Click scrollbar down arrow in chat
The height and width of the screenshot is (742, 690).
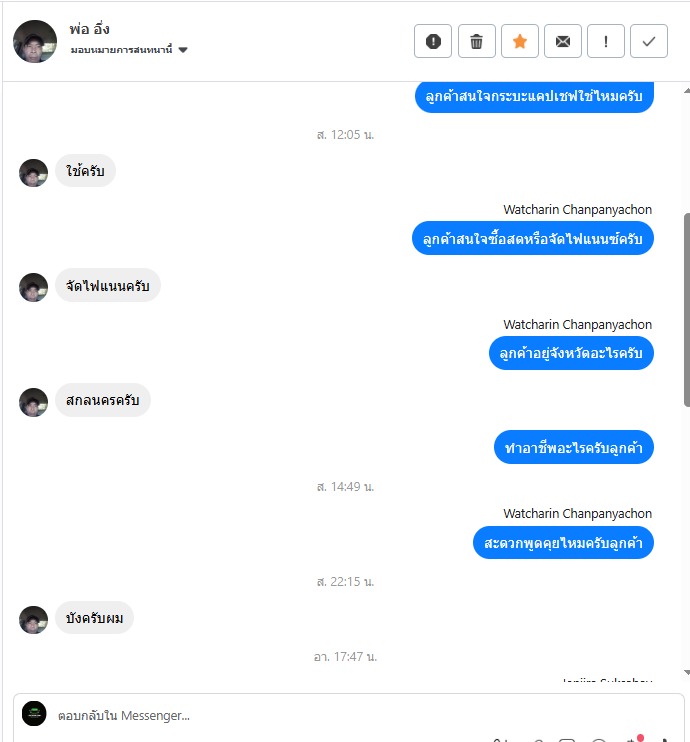(x=687, y=672)
